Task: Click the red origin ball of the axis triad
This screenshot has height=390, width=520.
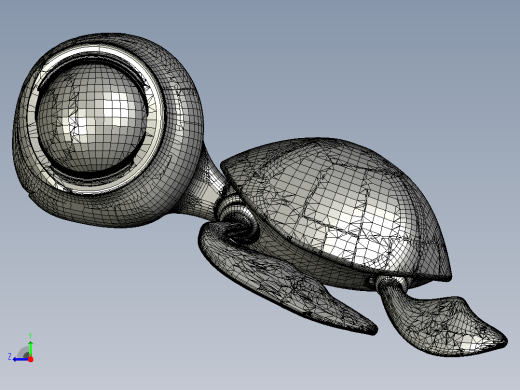Action: (x=31, y=359)
